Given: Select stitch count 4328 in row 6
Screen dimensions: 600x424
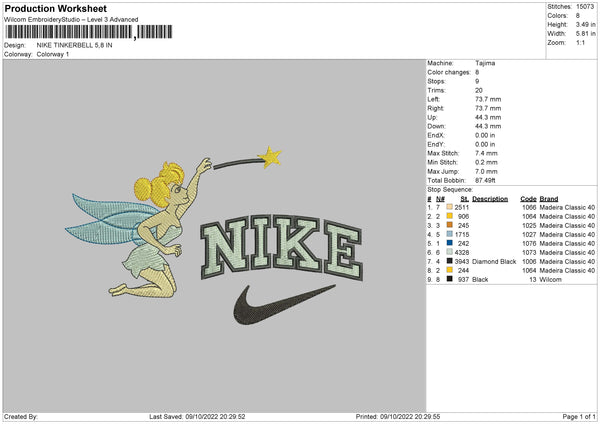Looking at the screenshot, I should pos(461,253).
